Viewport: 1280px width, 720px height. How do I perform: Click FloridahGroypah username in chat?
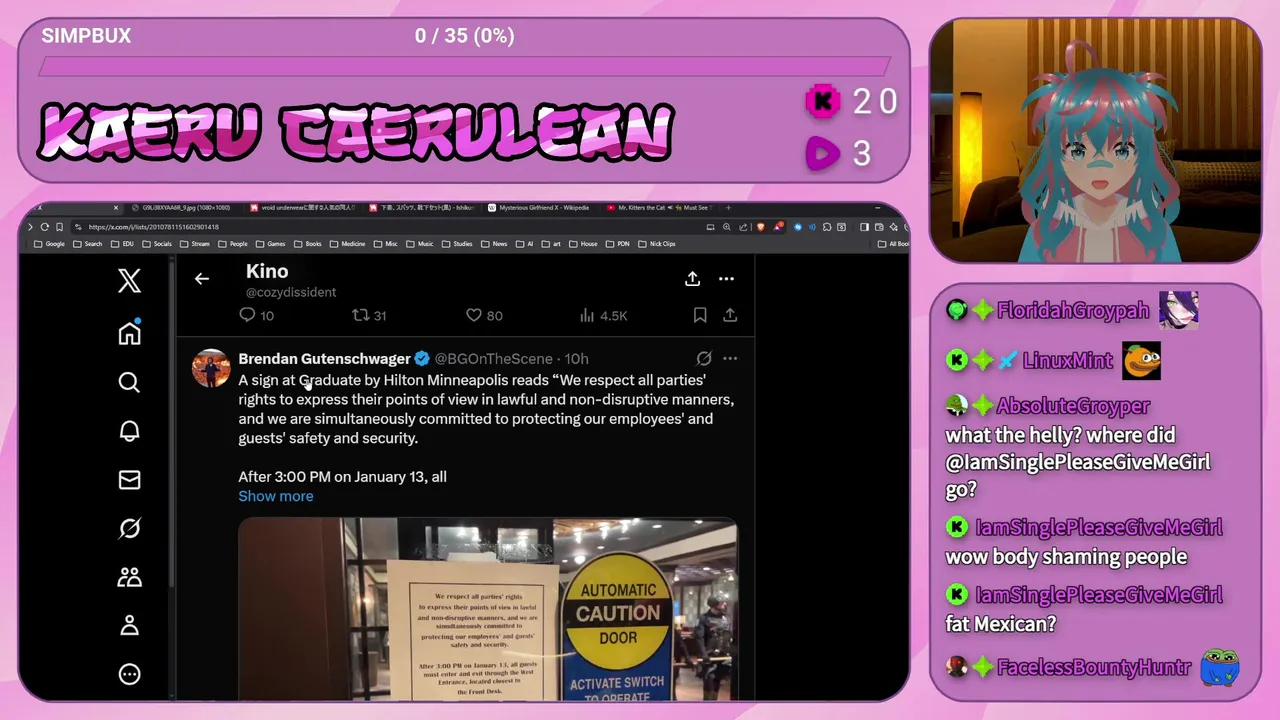pyautogui.click(x=1073, y=311)
